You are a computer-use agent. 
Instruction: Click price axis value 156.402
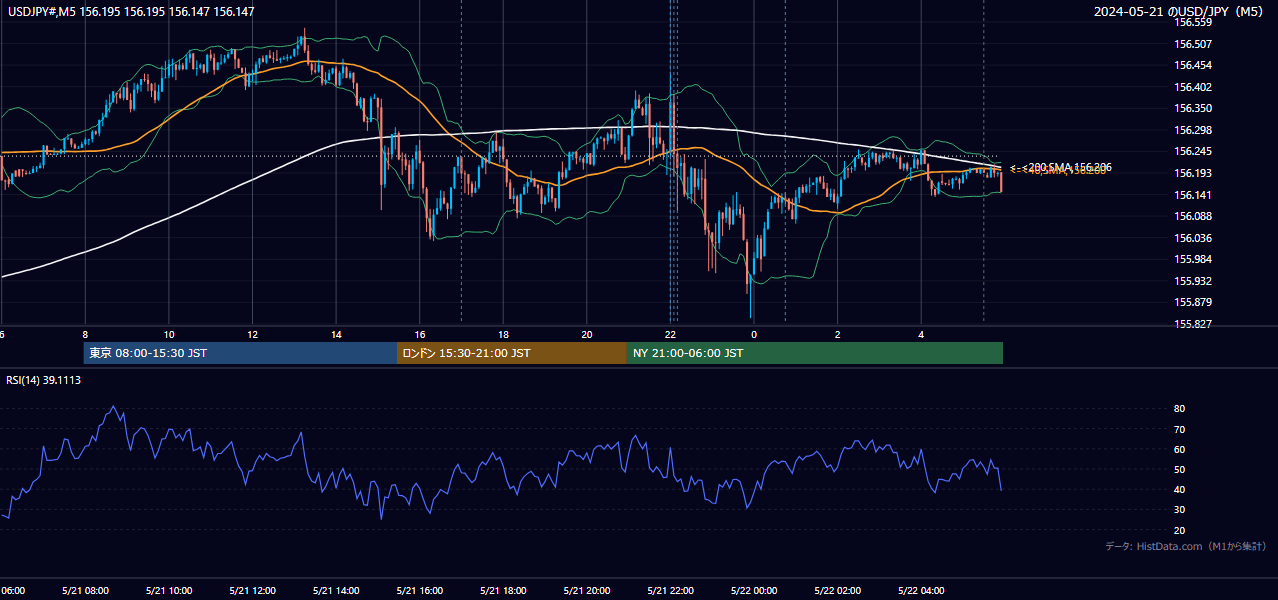coord(1194,87)
